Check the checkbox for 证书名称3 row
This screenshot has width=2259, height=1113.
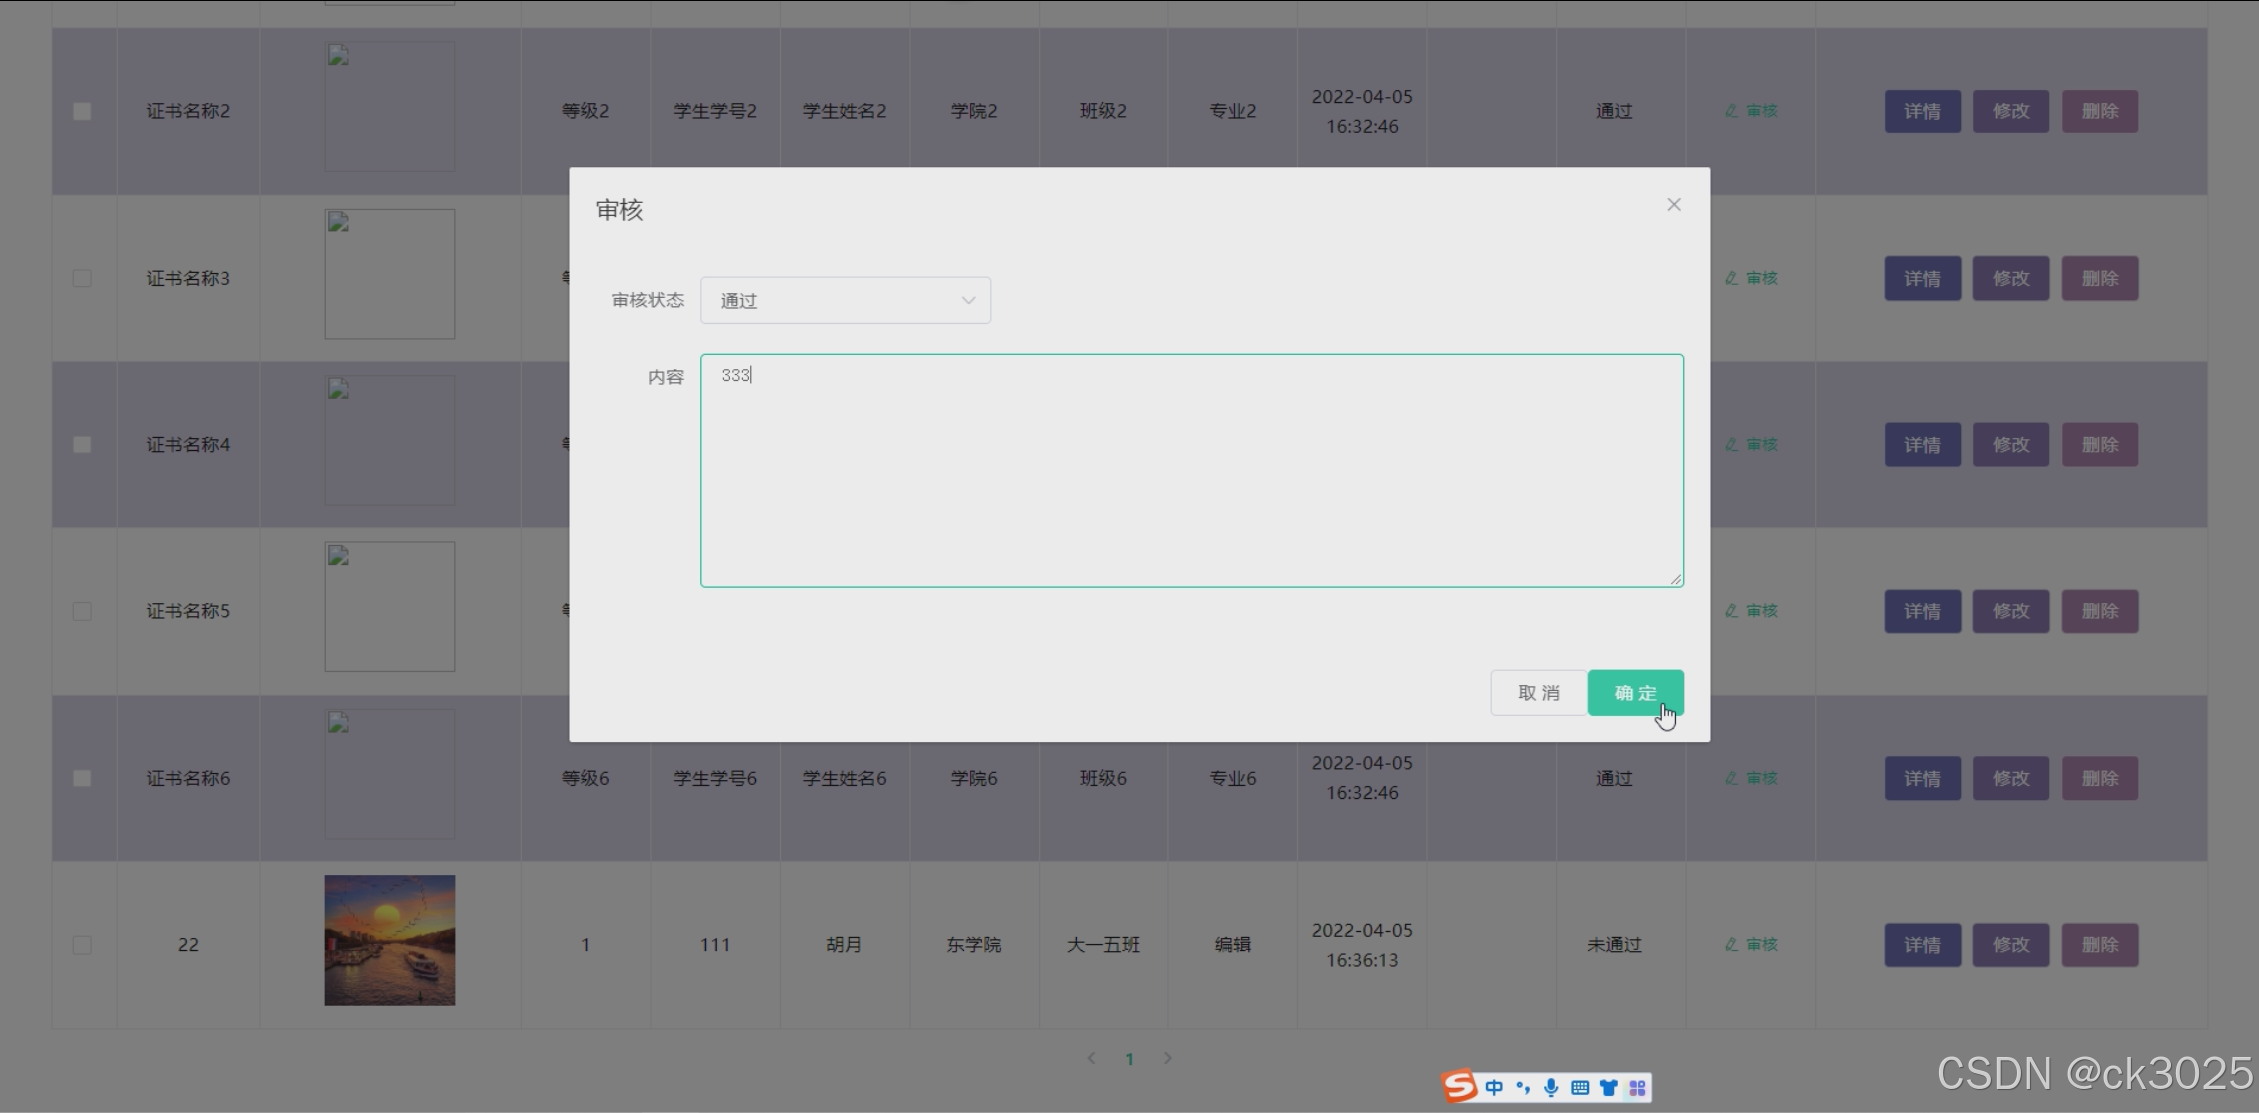(82, 278)
